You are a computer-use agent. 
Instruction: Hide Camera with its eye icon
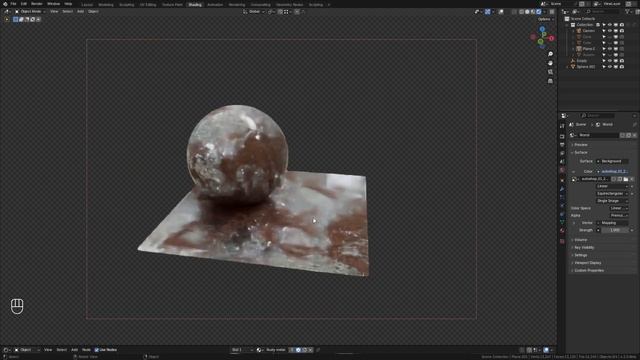(x=610, y=31)
